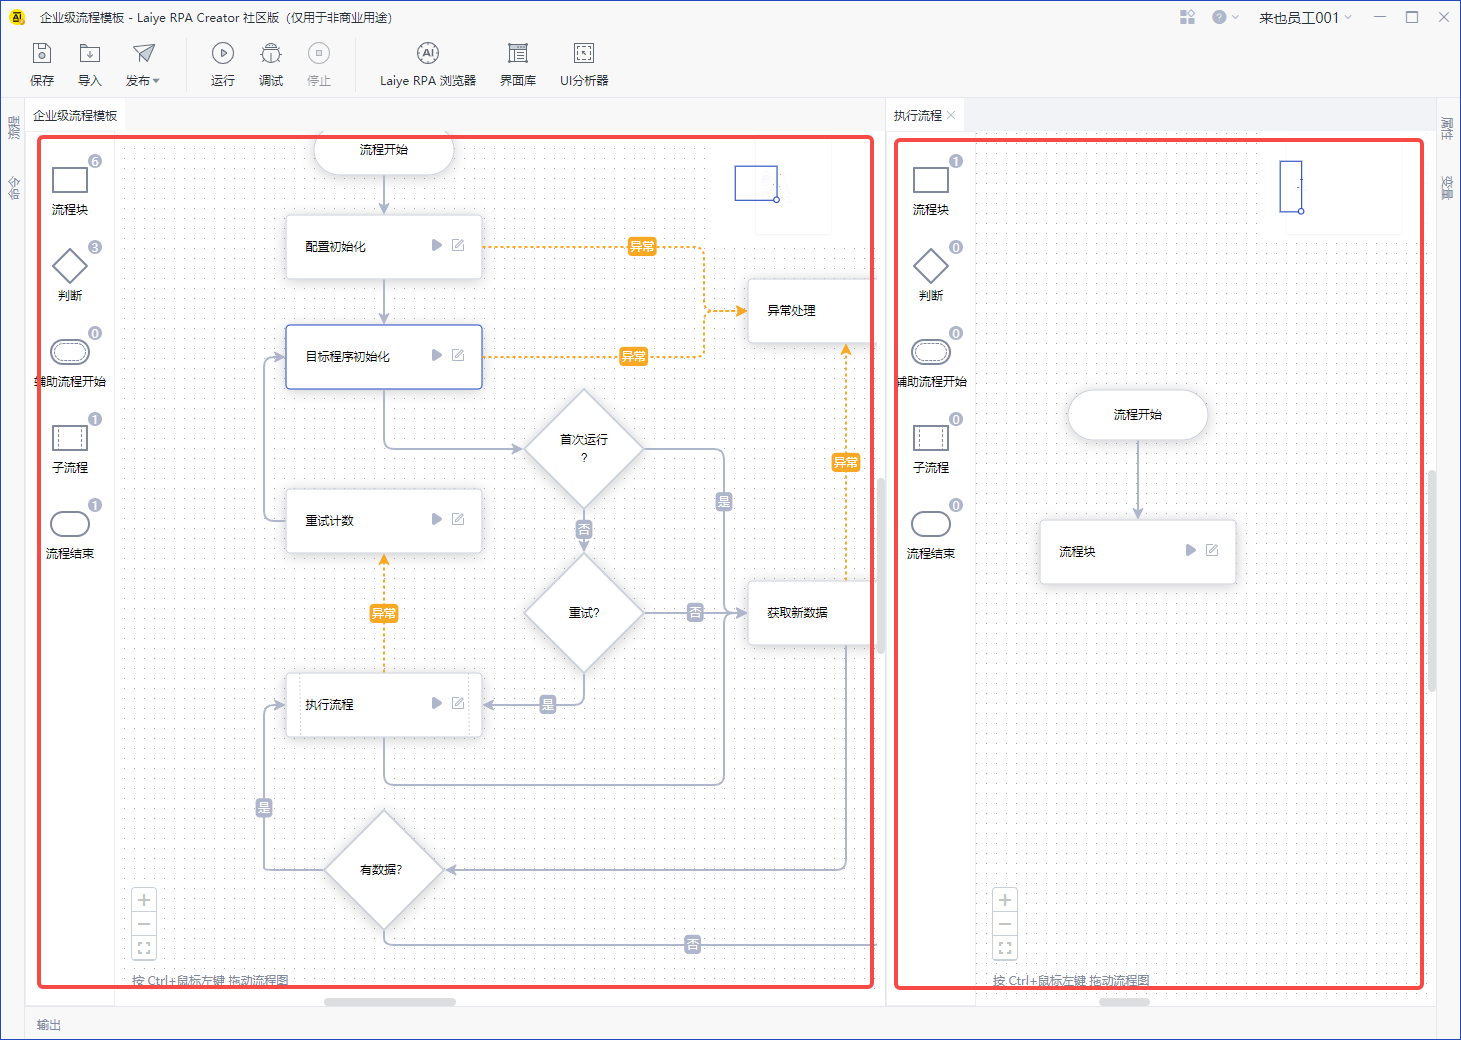
Task: Select the 首次运行? decision node
Action: 584,449
